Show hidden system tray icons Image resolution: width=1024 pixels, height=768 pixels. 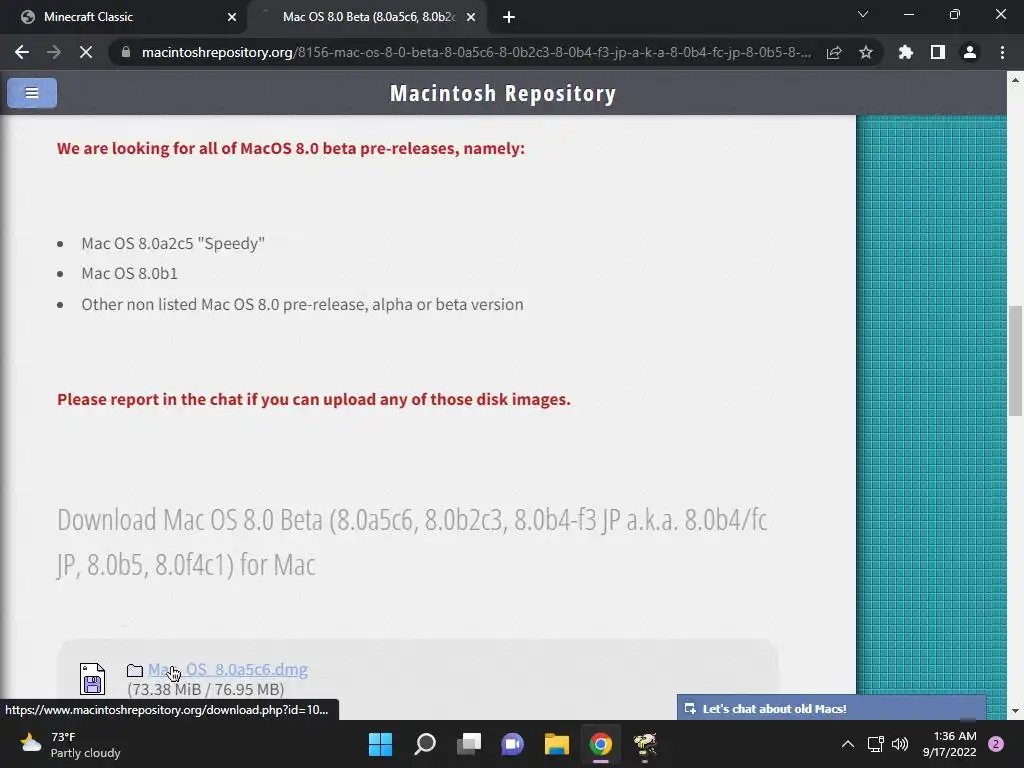pos(848,744)
